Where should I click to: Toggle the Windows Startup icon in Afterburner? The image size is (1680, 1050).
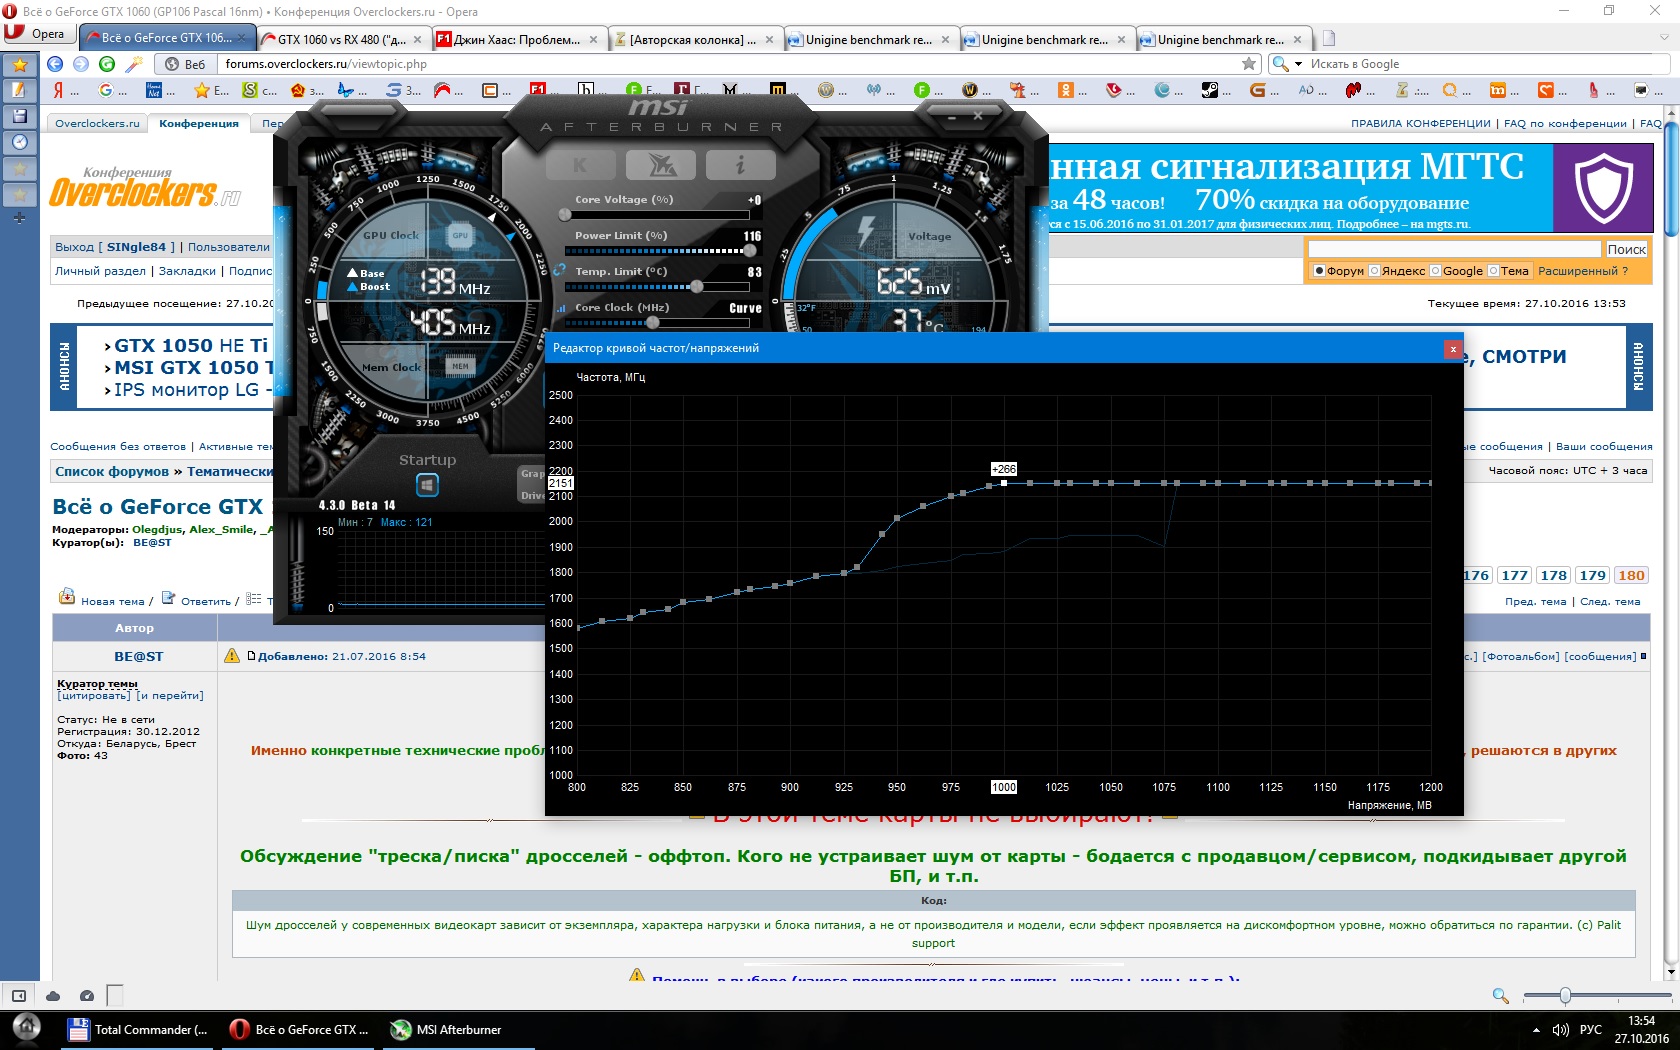(x=427, y=485)
